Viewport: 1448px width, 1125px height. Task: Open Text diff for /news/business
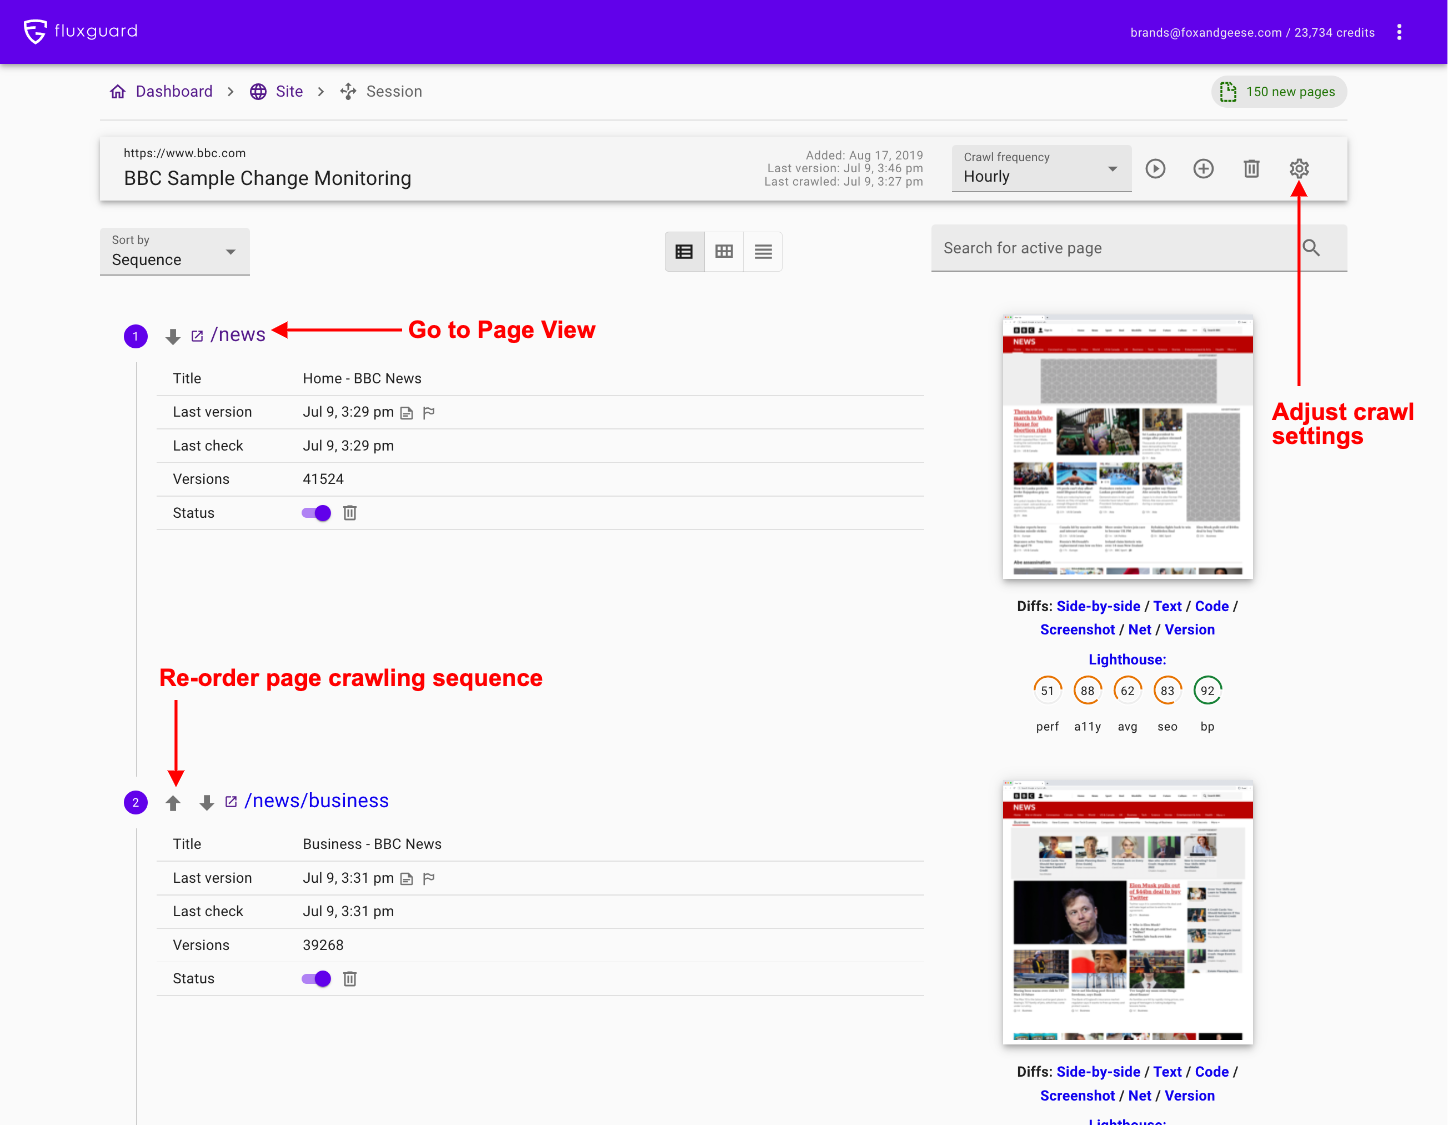click(x=1167, y=1072)
